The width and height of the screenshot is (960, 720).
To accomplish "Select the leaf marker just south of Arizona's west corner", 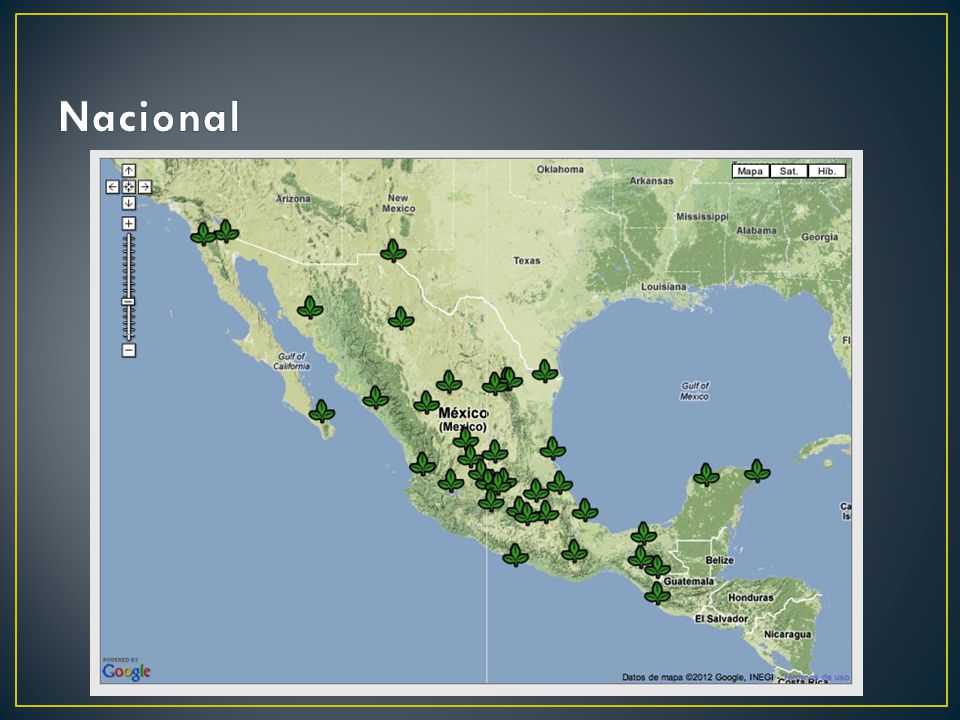I will click(226, 231).
